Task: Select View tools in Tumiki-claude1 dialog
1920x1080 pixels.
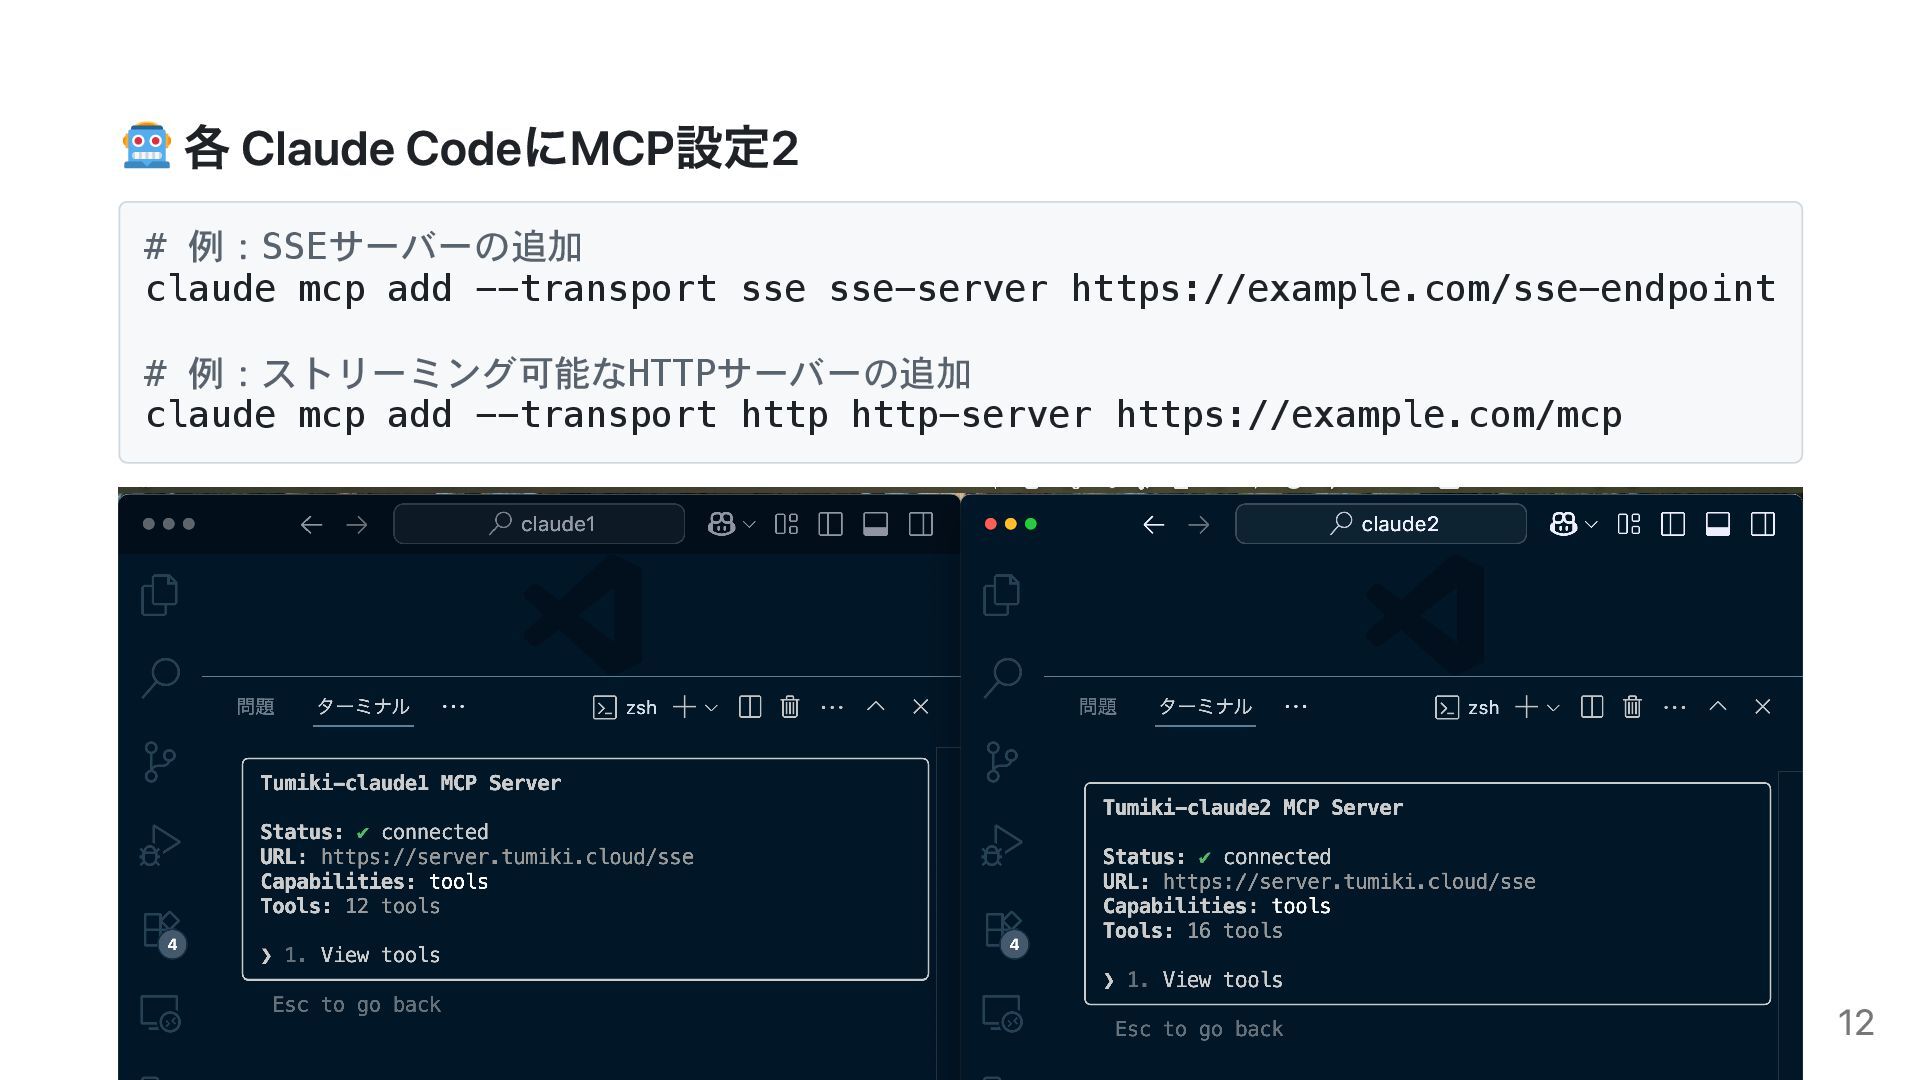Action: (x=380, y=955)
